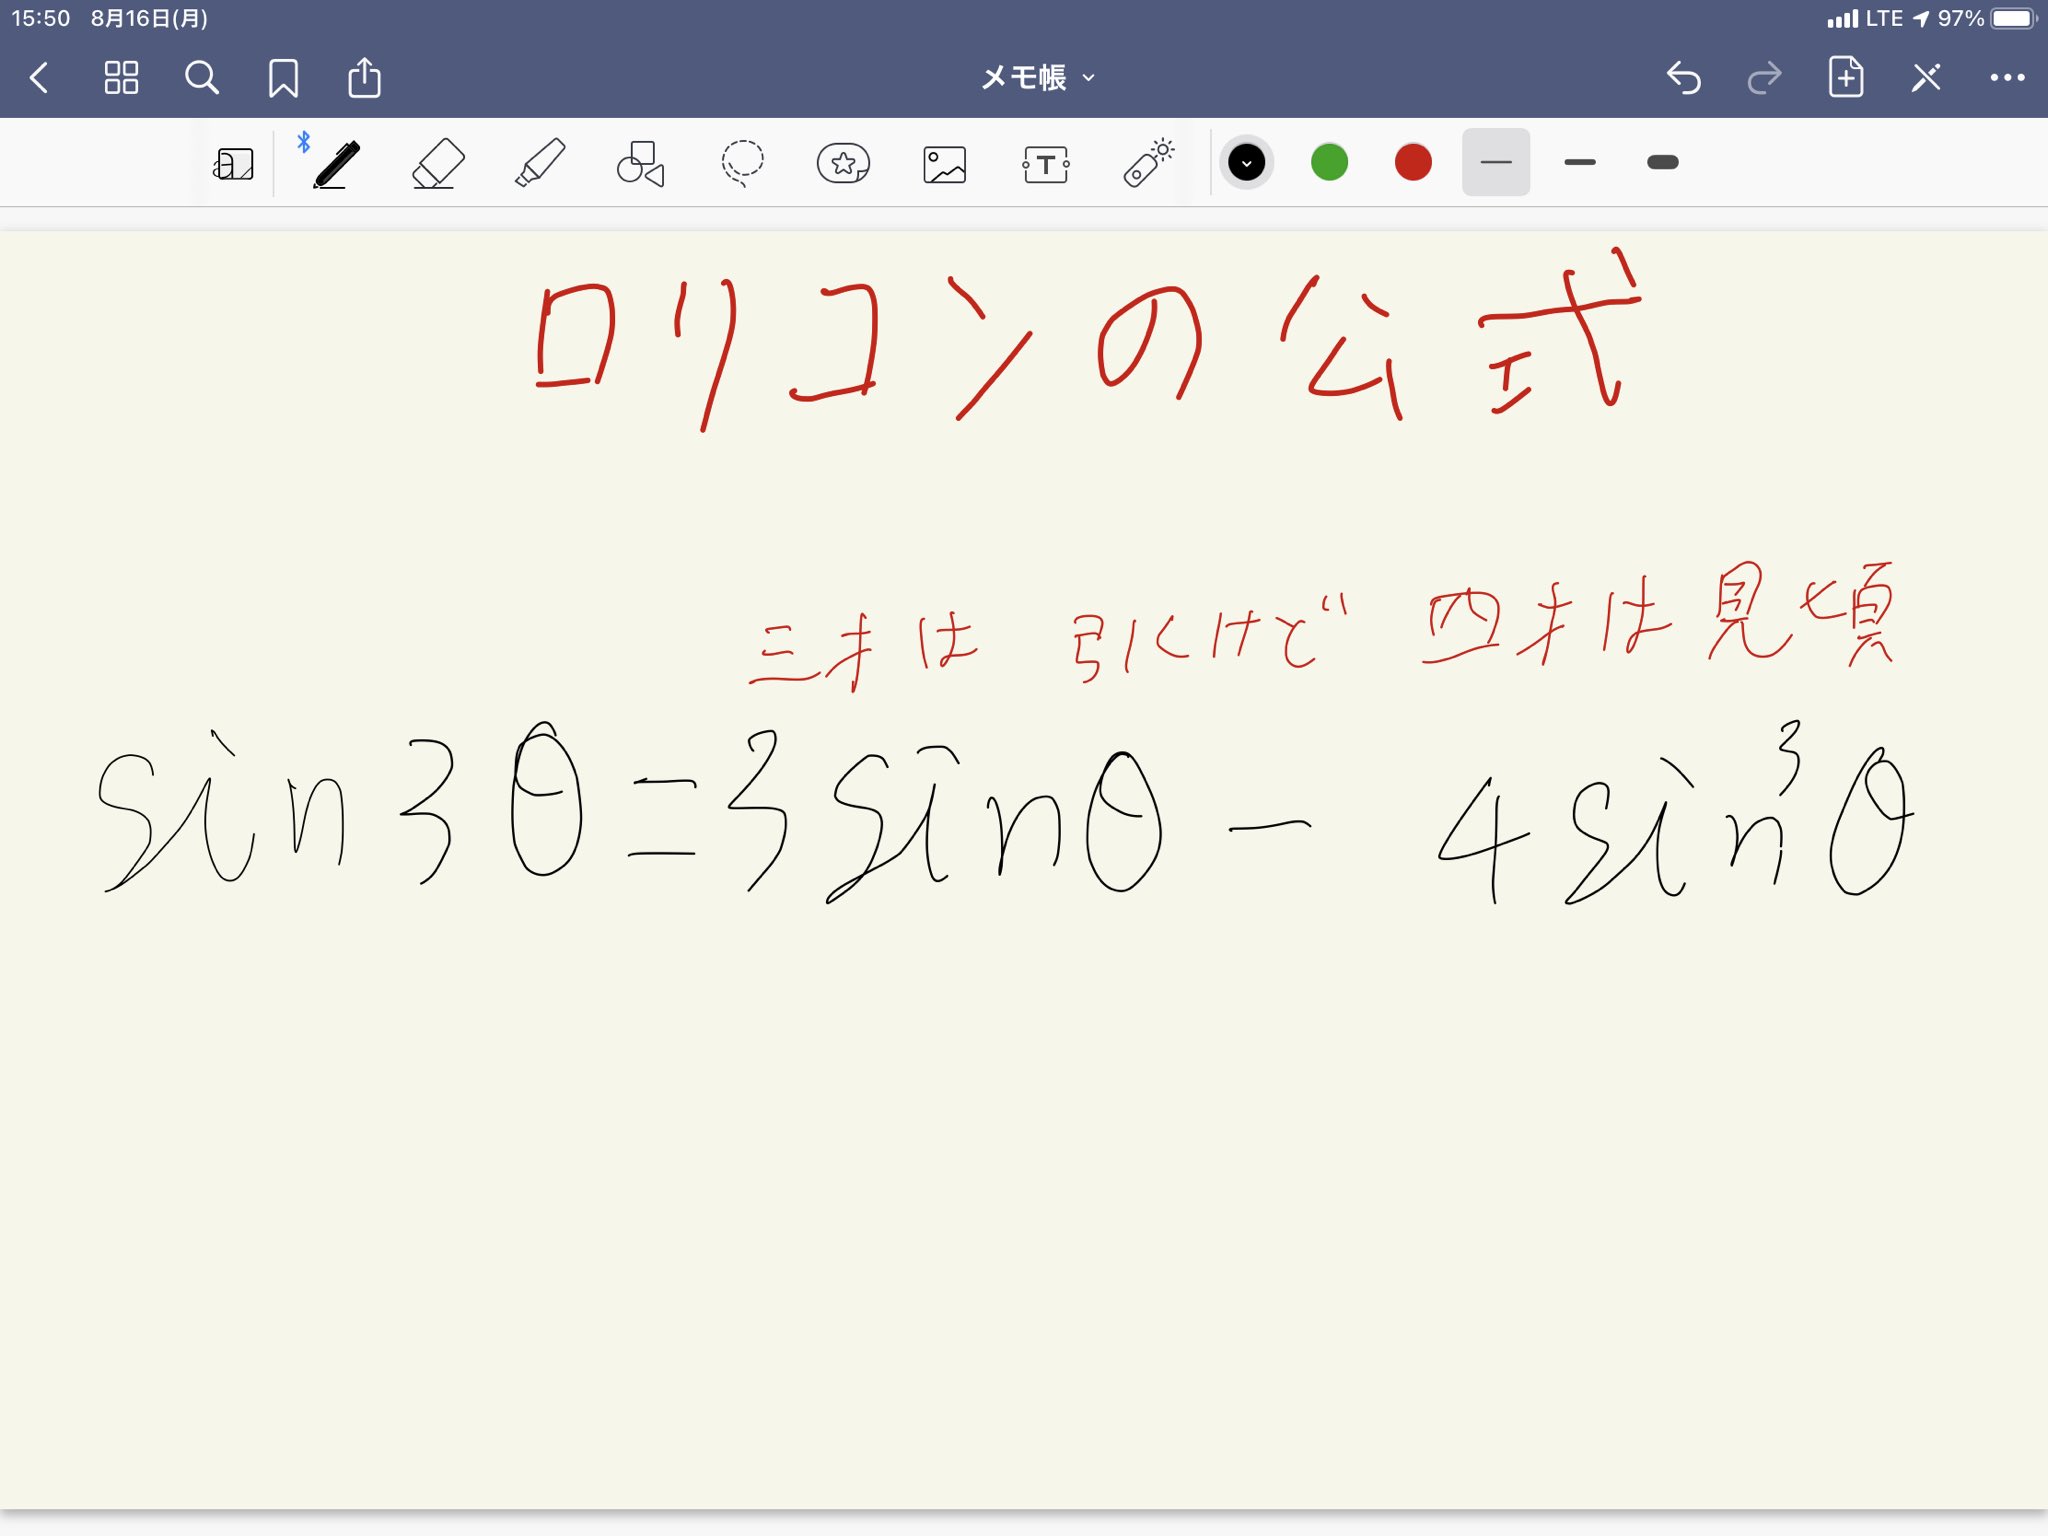
Task: Toggle the zoom window tool
Action: tap(234, 163)
